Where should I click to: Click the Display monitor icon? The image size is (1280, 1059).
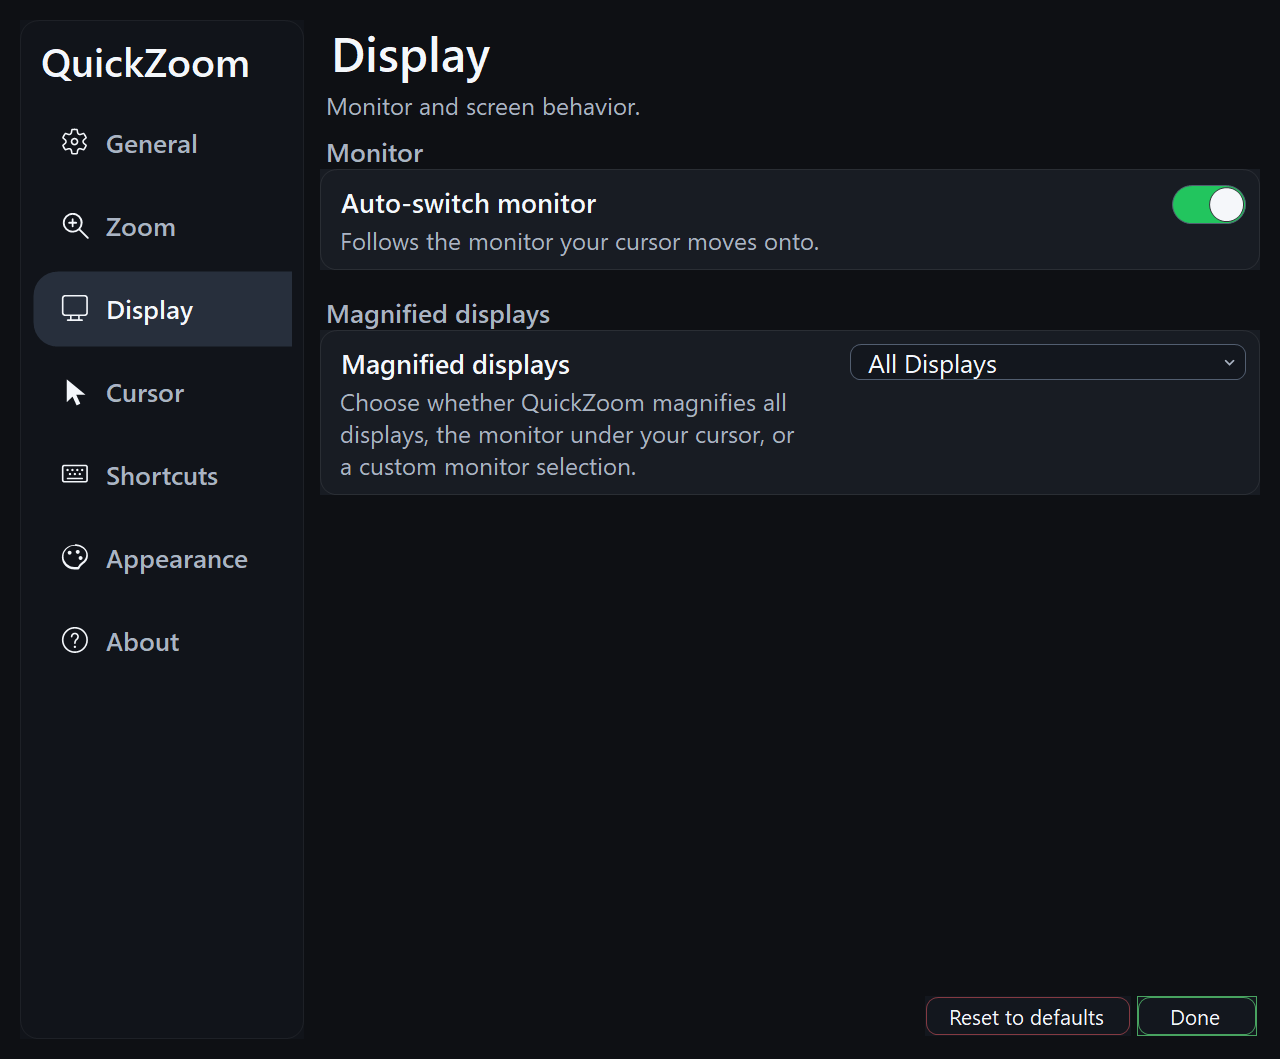pyautogui.click(x=75, y=309)
